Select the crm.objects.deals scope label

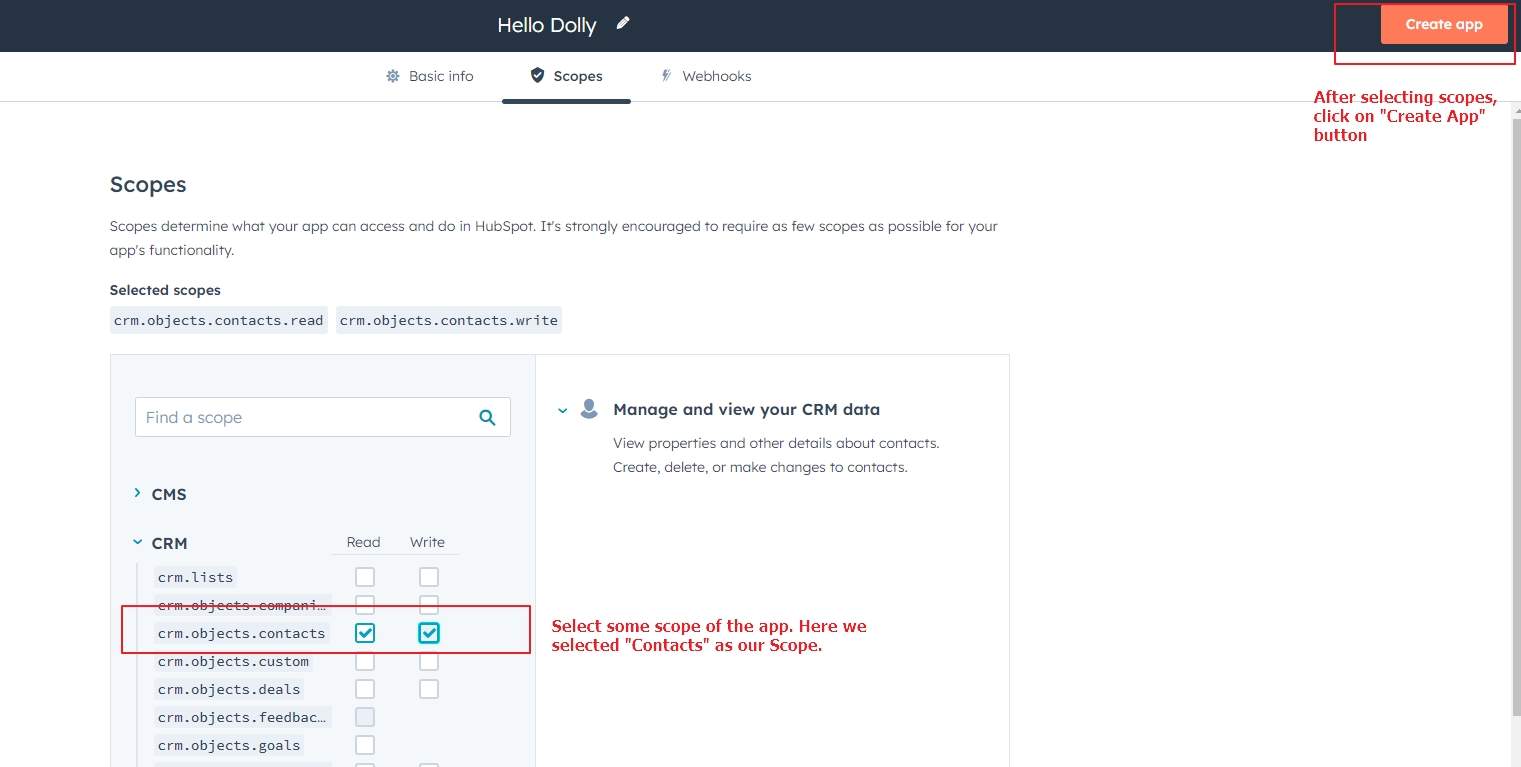[229, 689]
